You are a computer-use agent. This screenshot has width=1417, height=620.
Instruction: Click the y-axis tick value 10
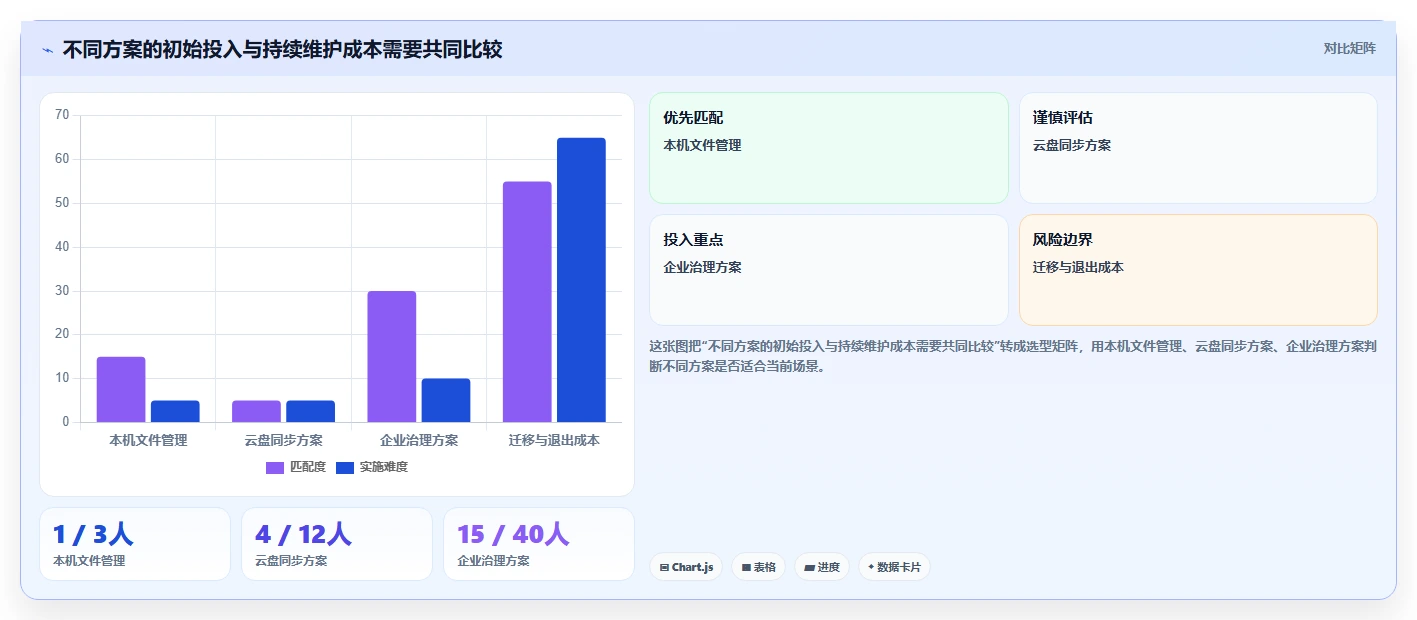62,379
